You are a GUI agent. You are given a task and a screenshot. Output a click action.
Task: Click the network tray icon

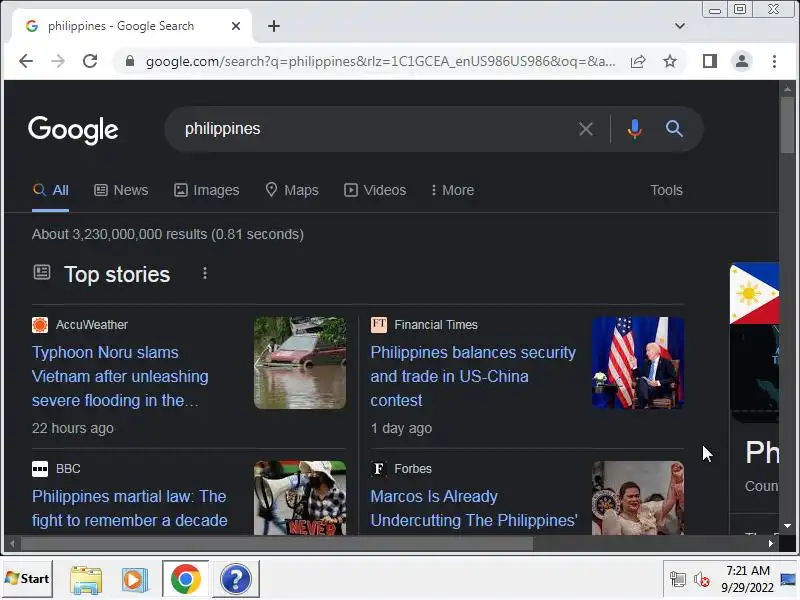click(x=678, y=580)
